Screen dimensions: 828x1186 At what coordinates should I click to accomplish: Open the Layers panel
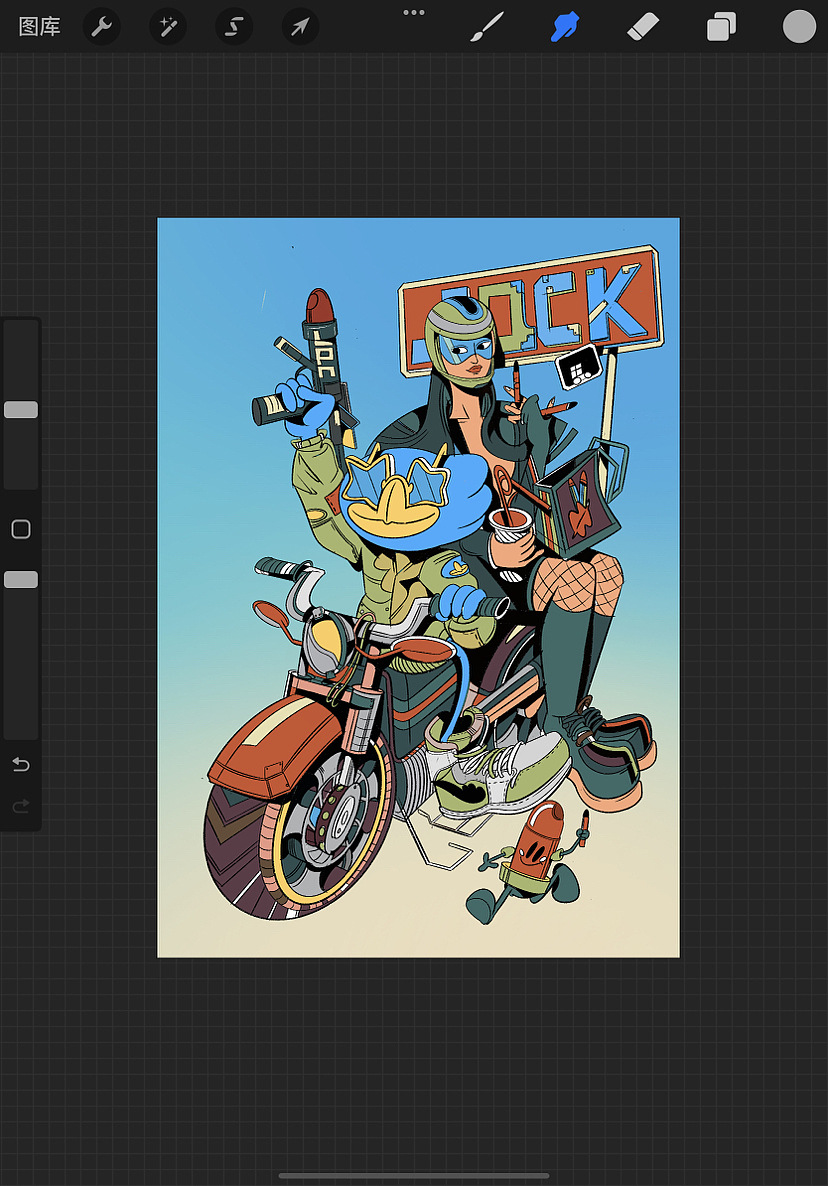pos(721,27)
